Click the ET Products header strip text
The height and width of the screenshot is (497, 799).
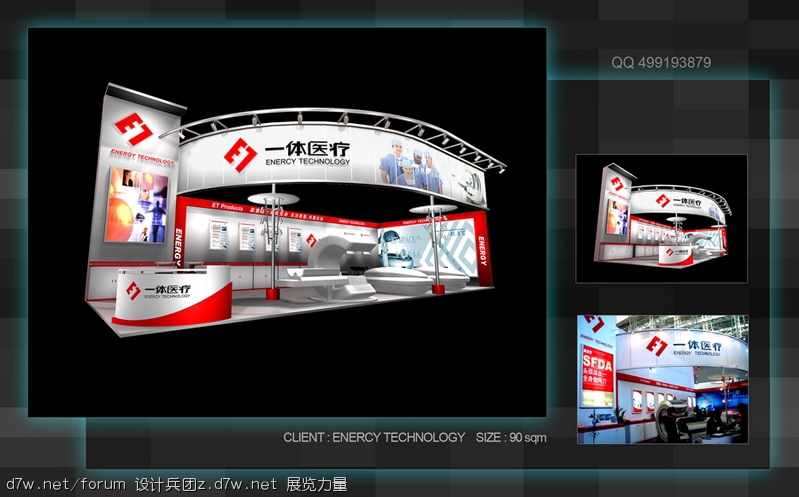[228, 206]
